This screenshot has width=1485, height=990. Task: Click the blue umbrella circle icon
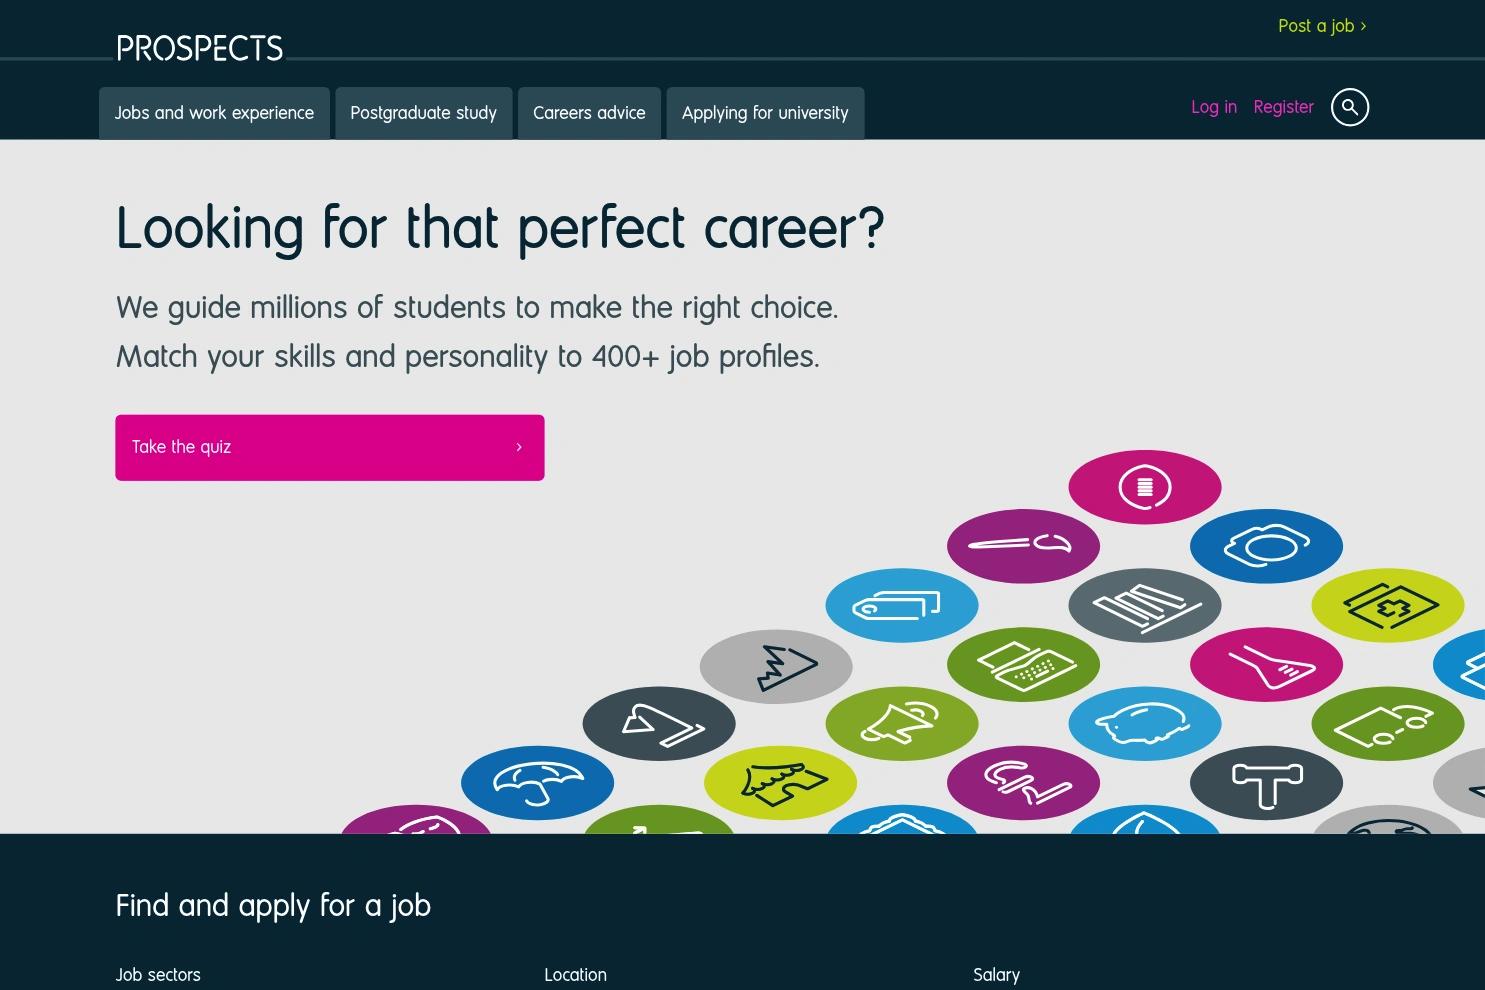click(537, 783)
